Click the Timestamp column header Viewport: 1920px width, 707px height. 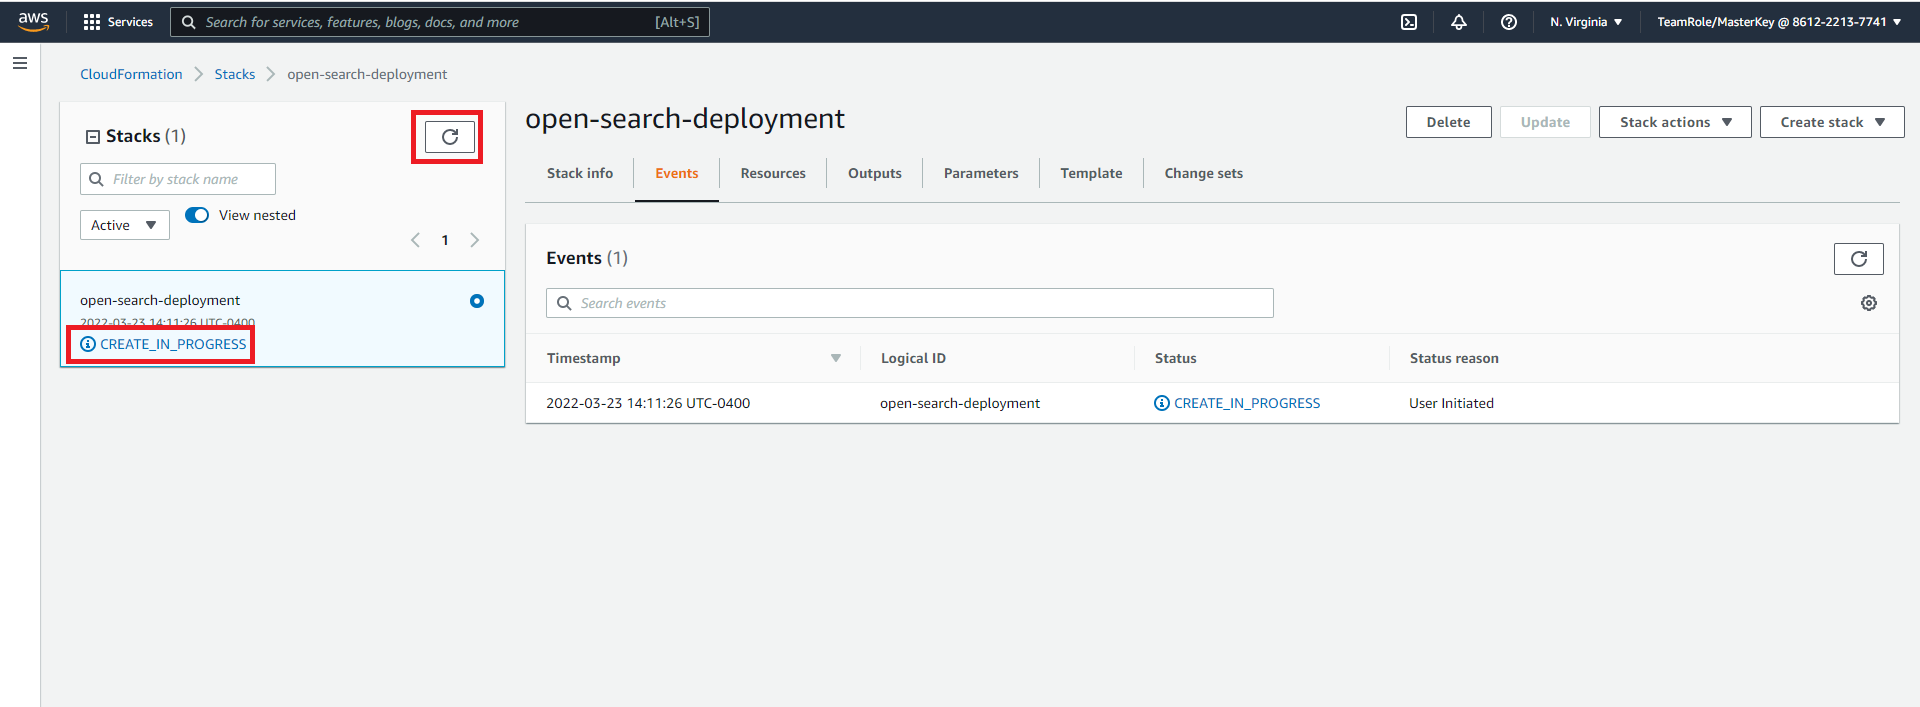583,358
